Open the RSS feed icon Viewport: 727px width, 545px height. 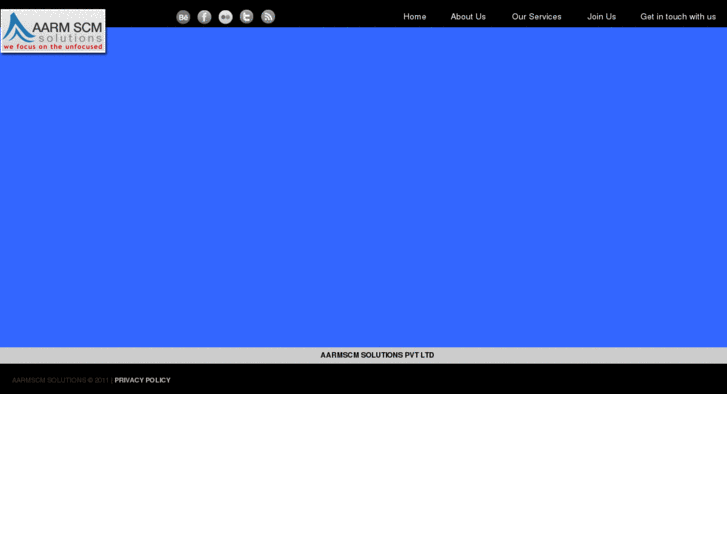coord(268,17)
